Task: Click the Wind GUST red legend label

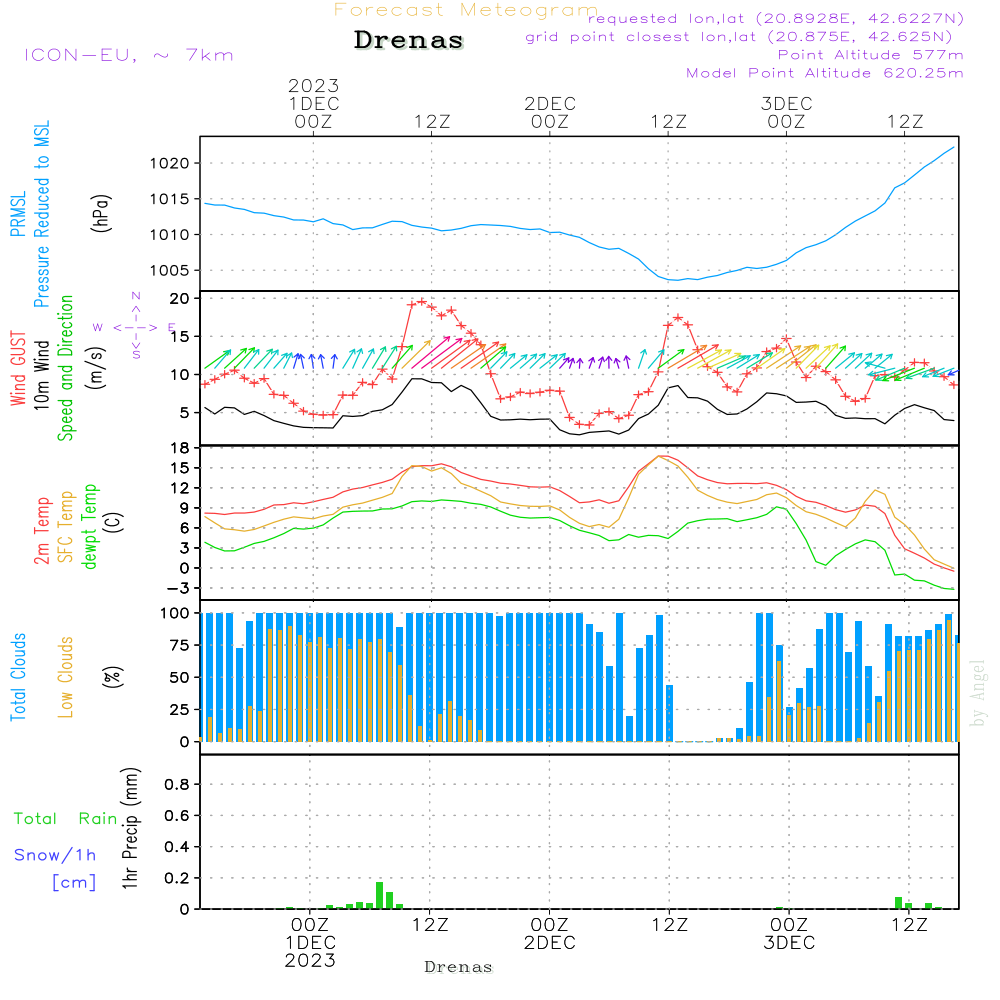Action: point(18,368)
